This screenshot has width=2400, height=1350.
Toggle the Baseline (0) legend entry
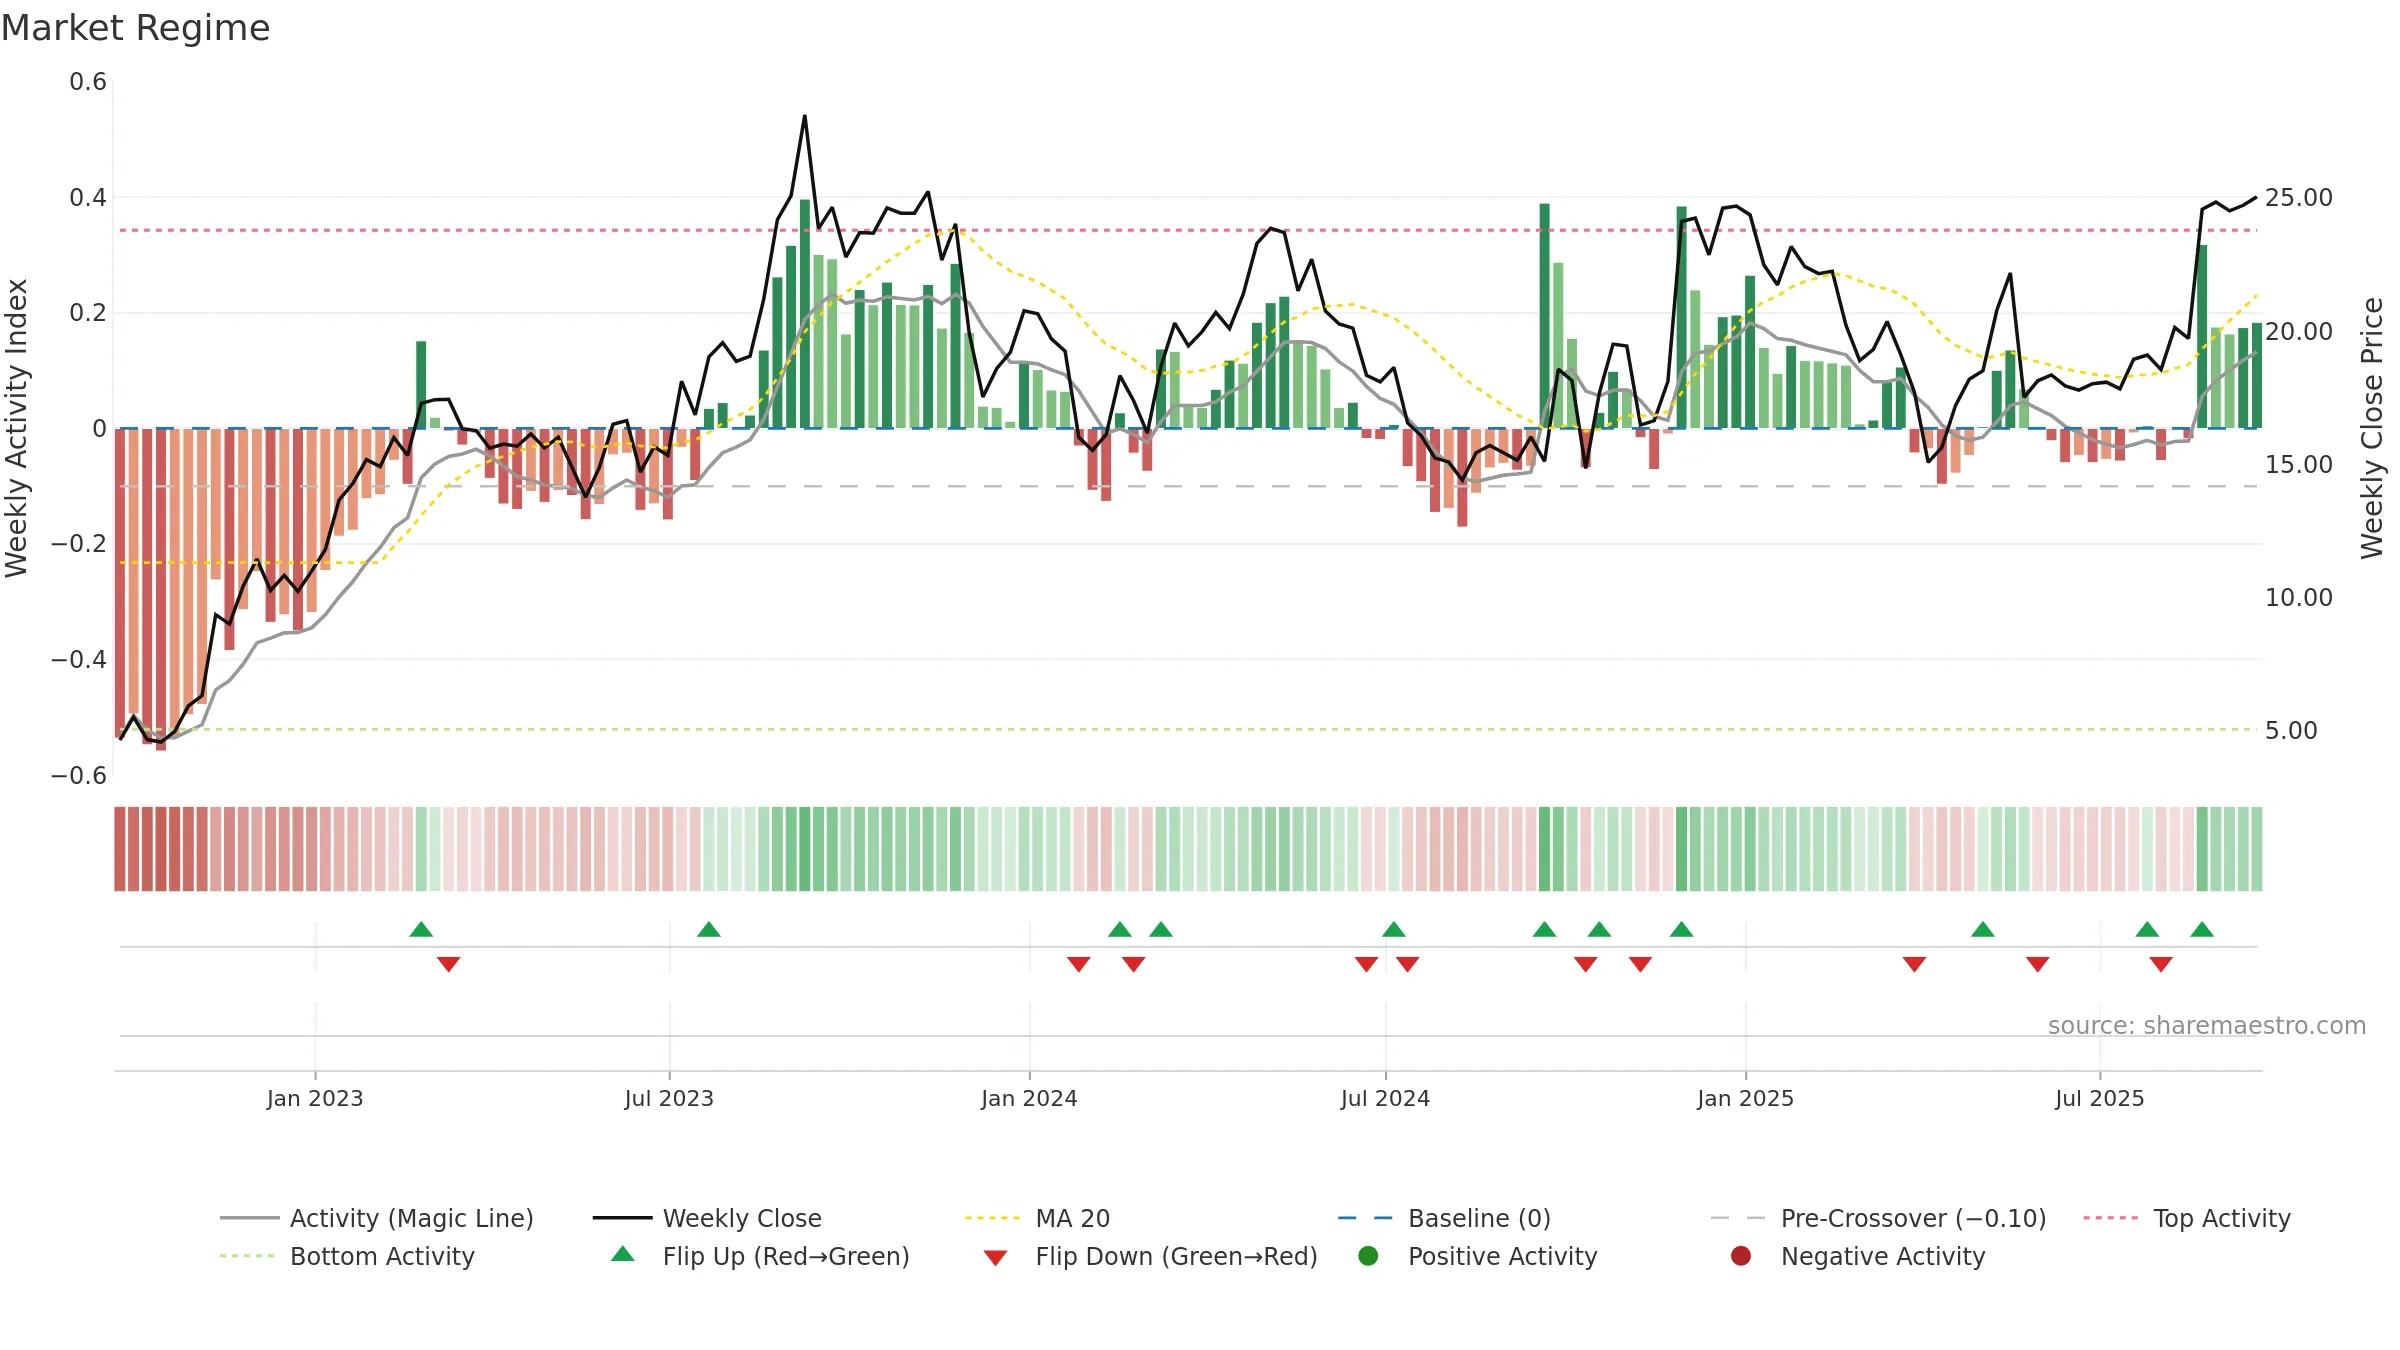click(x=1444, y=1218)
